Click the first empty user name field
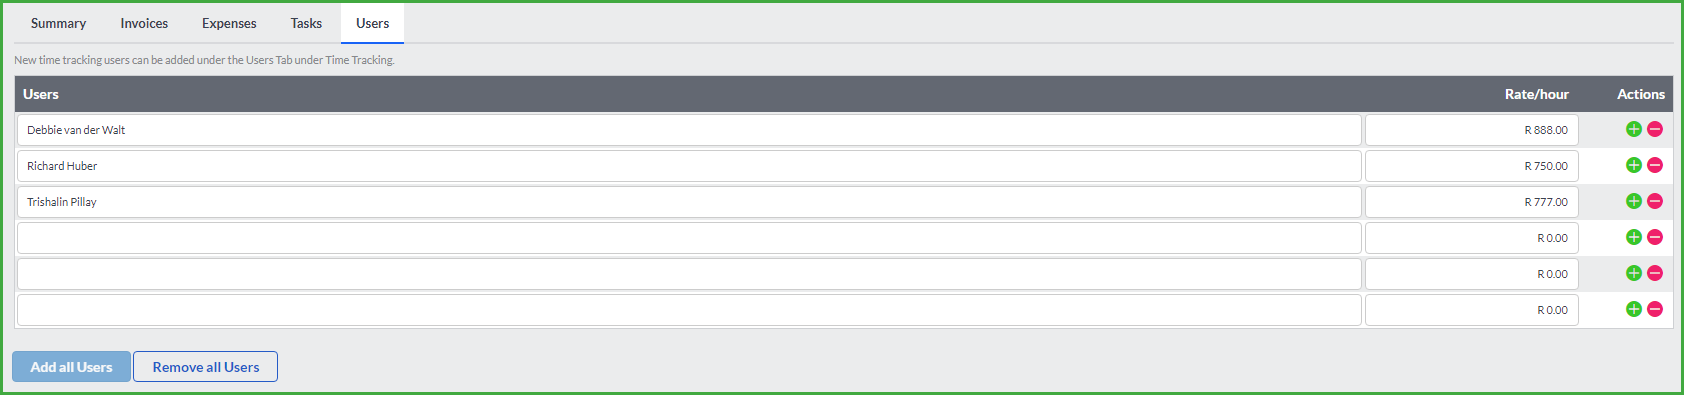1684x395 pixels. point(689,238)
